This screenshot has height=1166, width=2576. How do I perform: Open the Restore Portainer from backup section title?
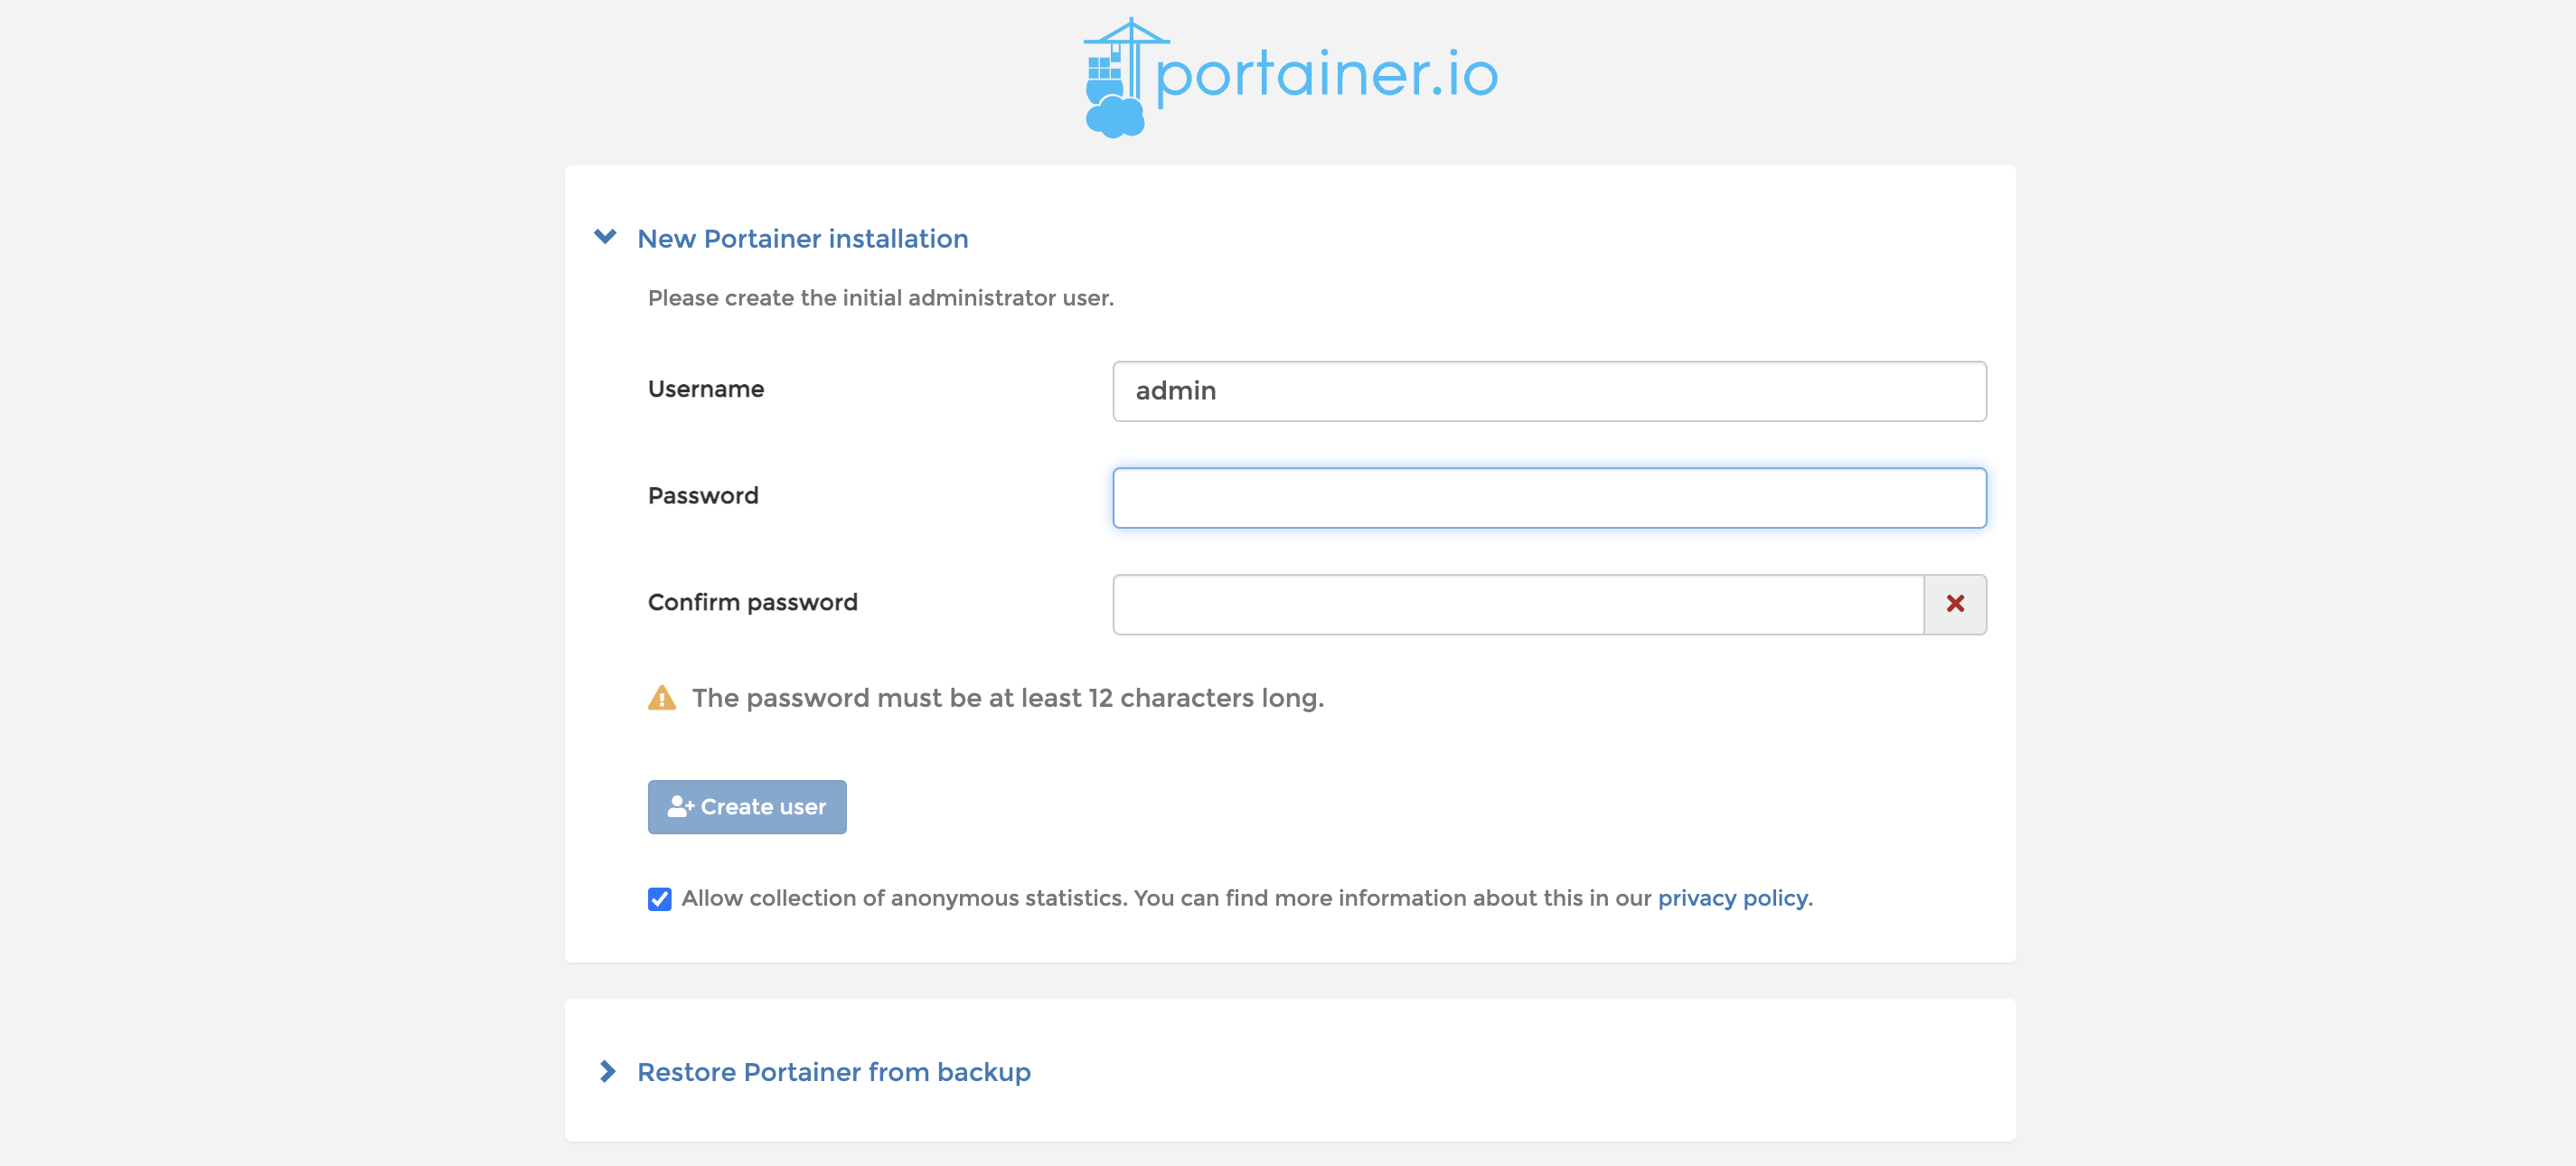(x=833, y=1072)
